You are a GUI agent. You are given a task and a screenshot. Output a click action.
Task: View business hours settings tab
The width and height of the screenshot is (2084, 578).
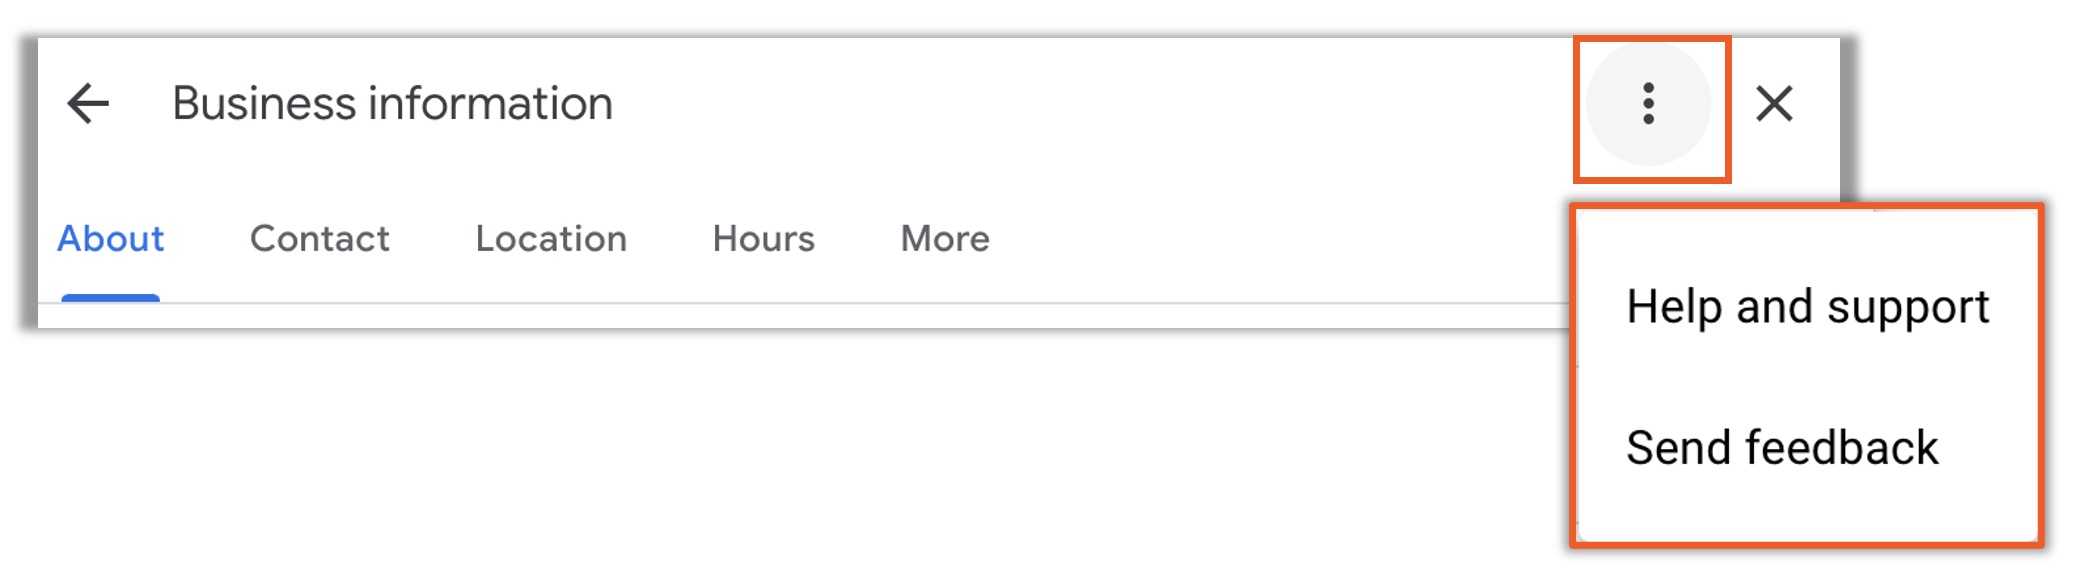(763, 239)
